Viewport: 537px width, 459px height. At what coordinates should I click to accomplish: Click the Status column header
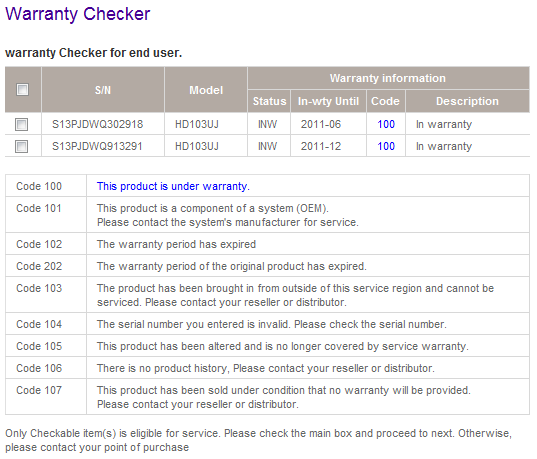[269, 101]
